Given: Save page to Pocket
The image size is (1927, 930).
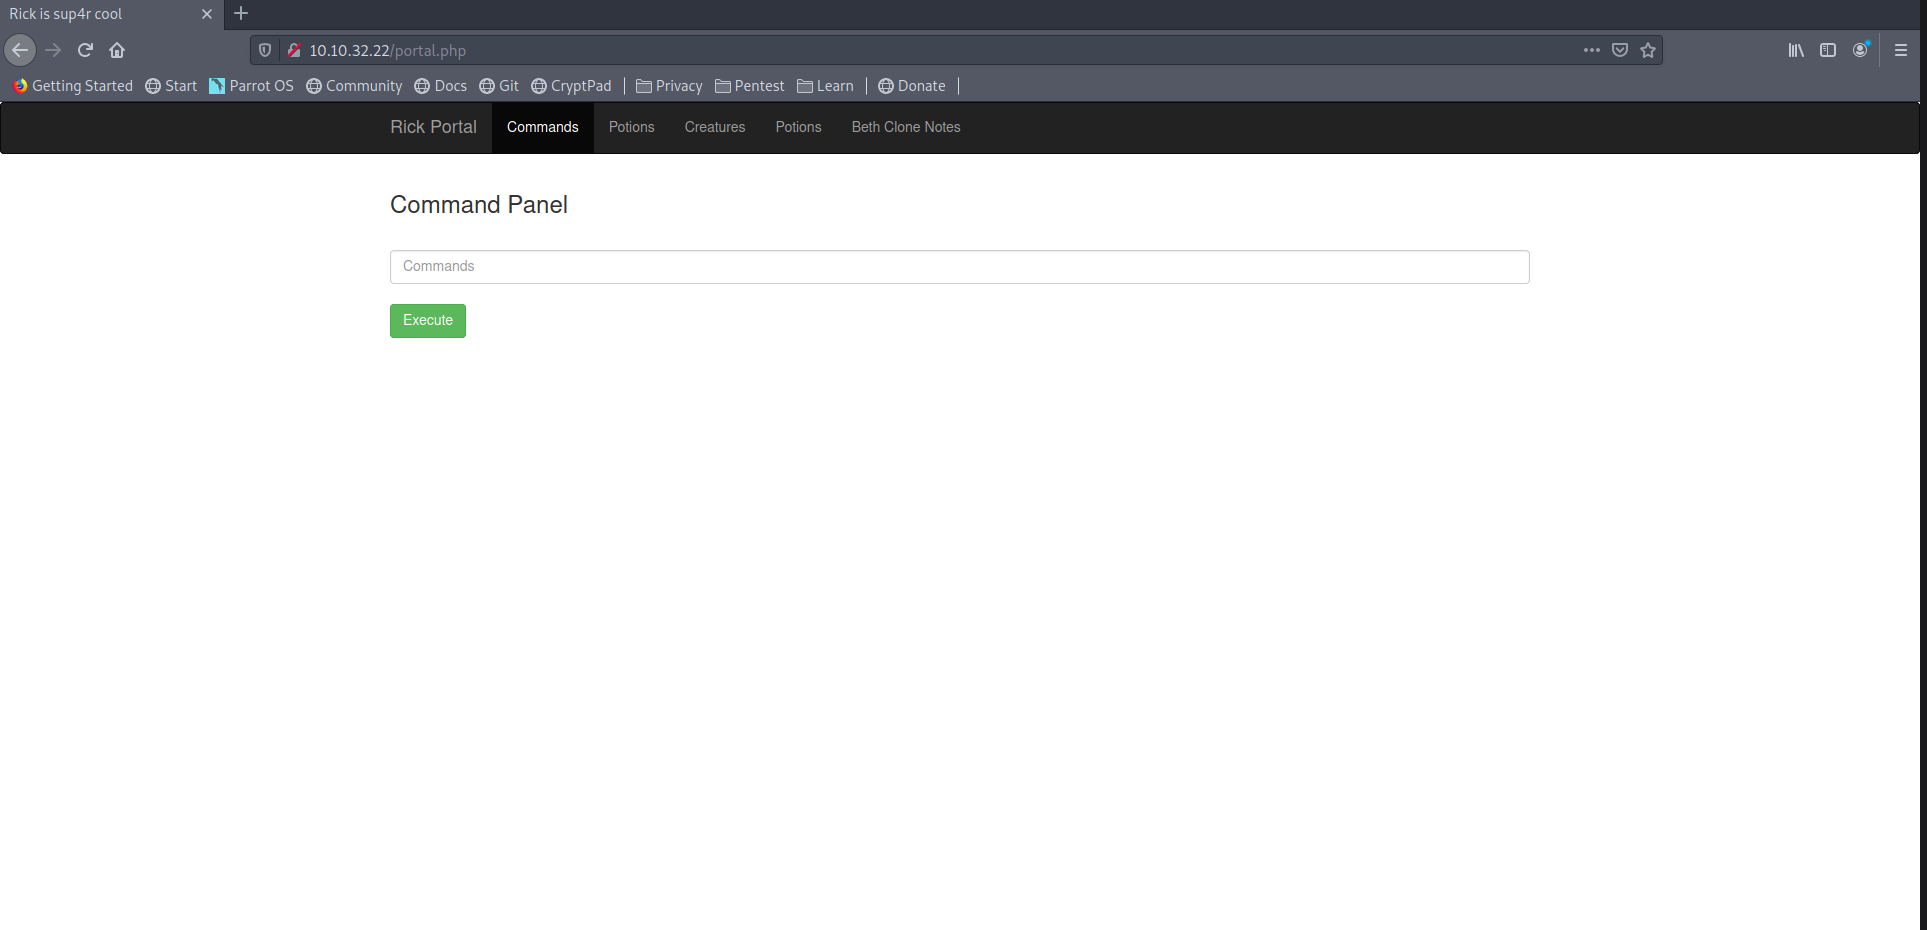Looking at the screenshot, I should coord(1620,50).
